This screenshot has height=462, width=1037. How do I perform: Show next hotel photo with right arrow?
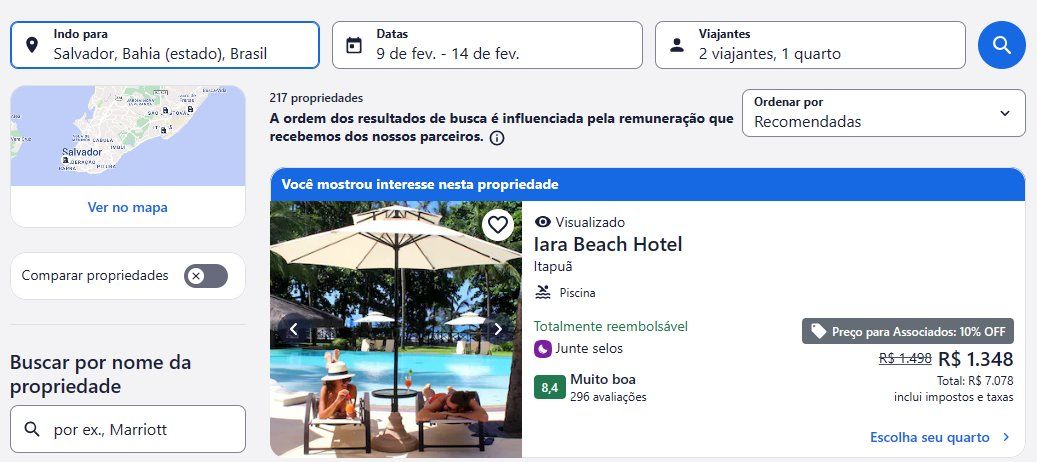click(498, 329)
